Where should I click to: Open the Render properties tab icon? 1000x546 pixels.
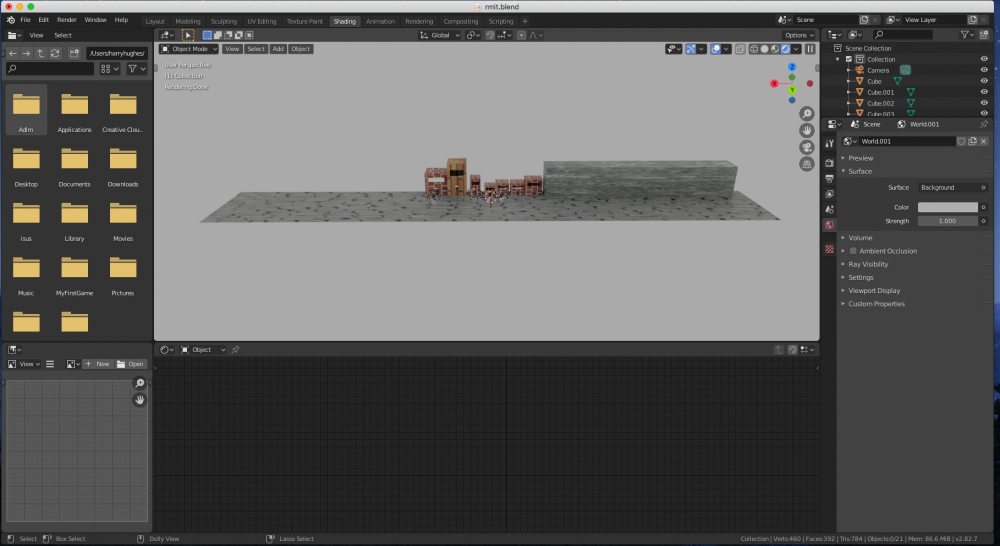tap(829, 163)
